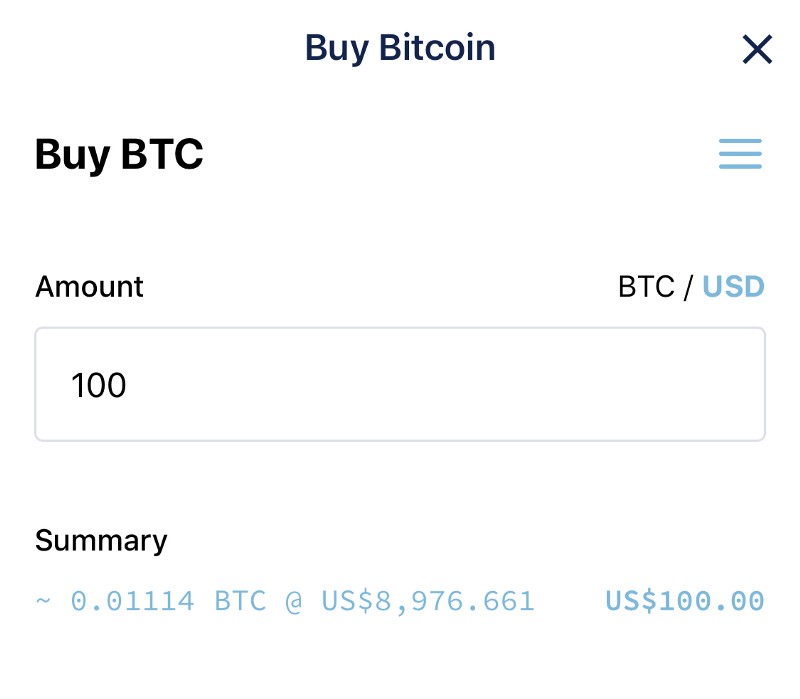The width and height of the screenshot is (800, 699).
Task: Click the Buy BTC heading
Action: 119,155
